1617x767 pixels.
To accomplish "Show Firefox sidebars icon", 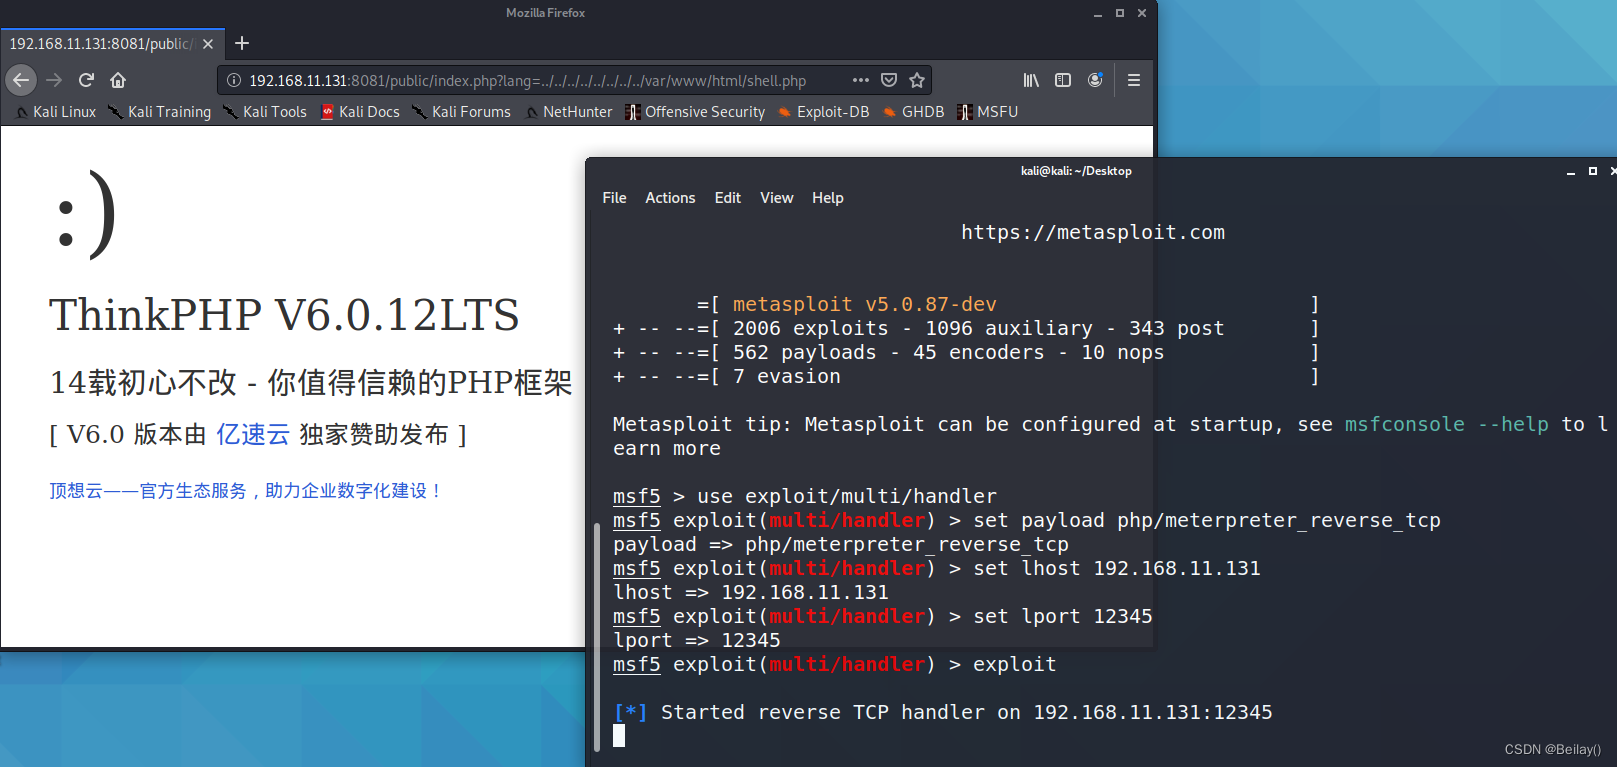I will pos(1063,80).
